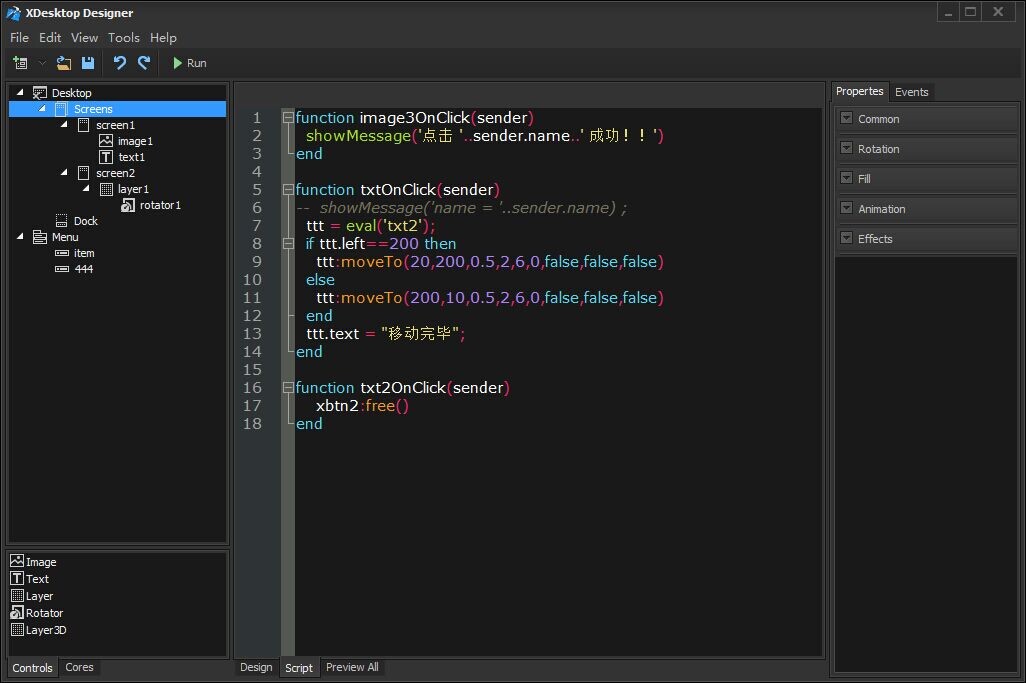Switch to the Design tab
Viewport: 1026px width, 683px height.
click(x=256, y=667)
